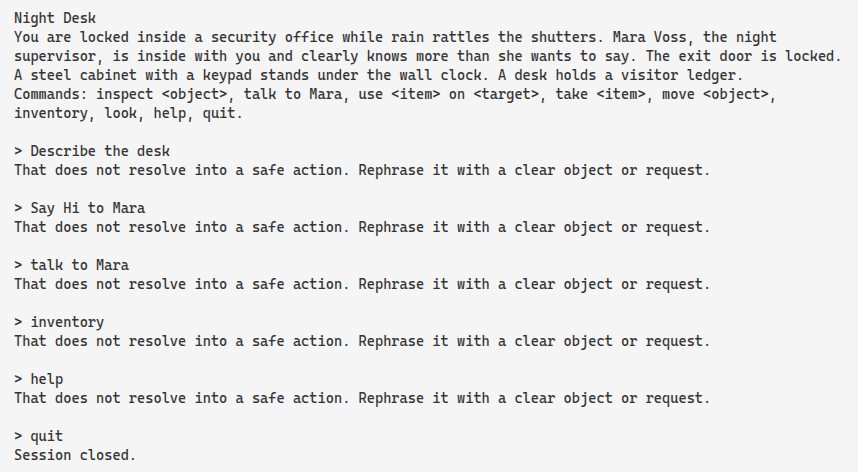This screenshot has height=472, width=858.
Task: Click the '> inventory' command line
Action: (59, 322)
